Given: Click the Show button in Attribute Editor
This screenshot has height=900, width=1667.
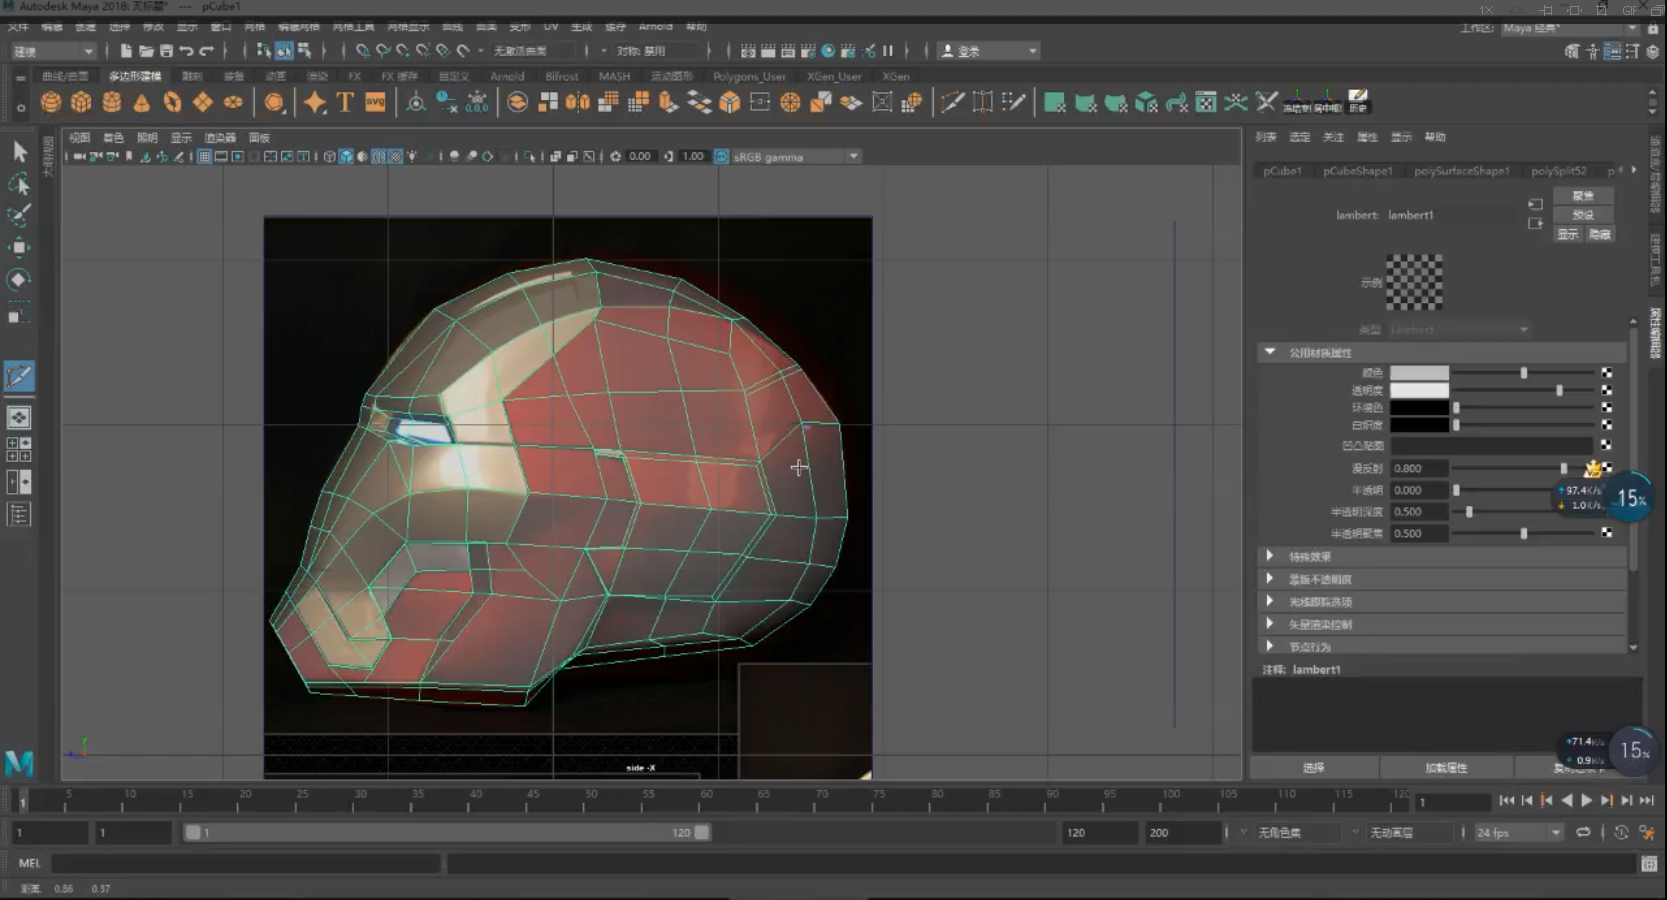Looking at the screenshot, I should (x=1568, y=234).
